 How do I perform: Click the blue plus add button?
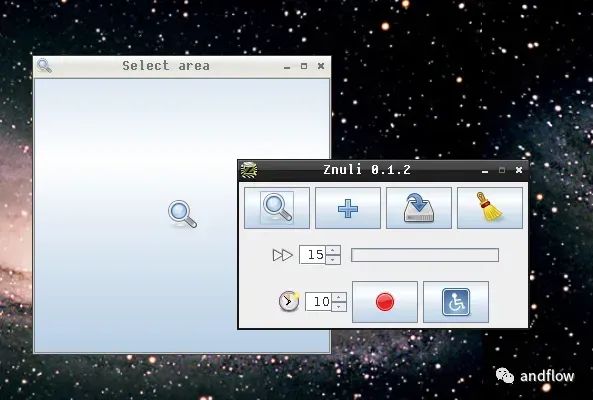(348, 208)
